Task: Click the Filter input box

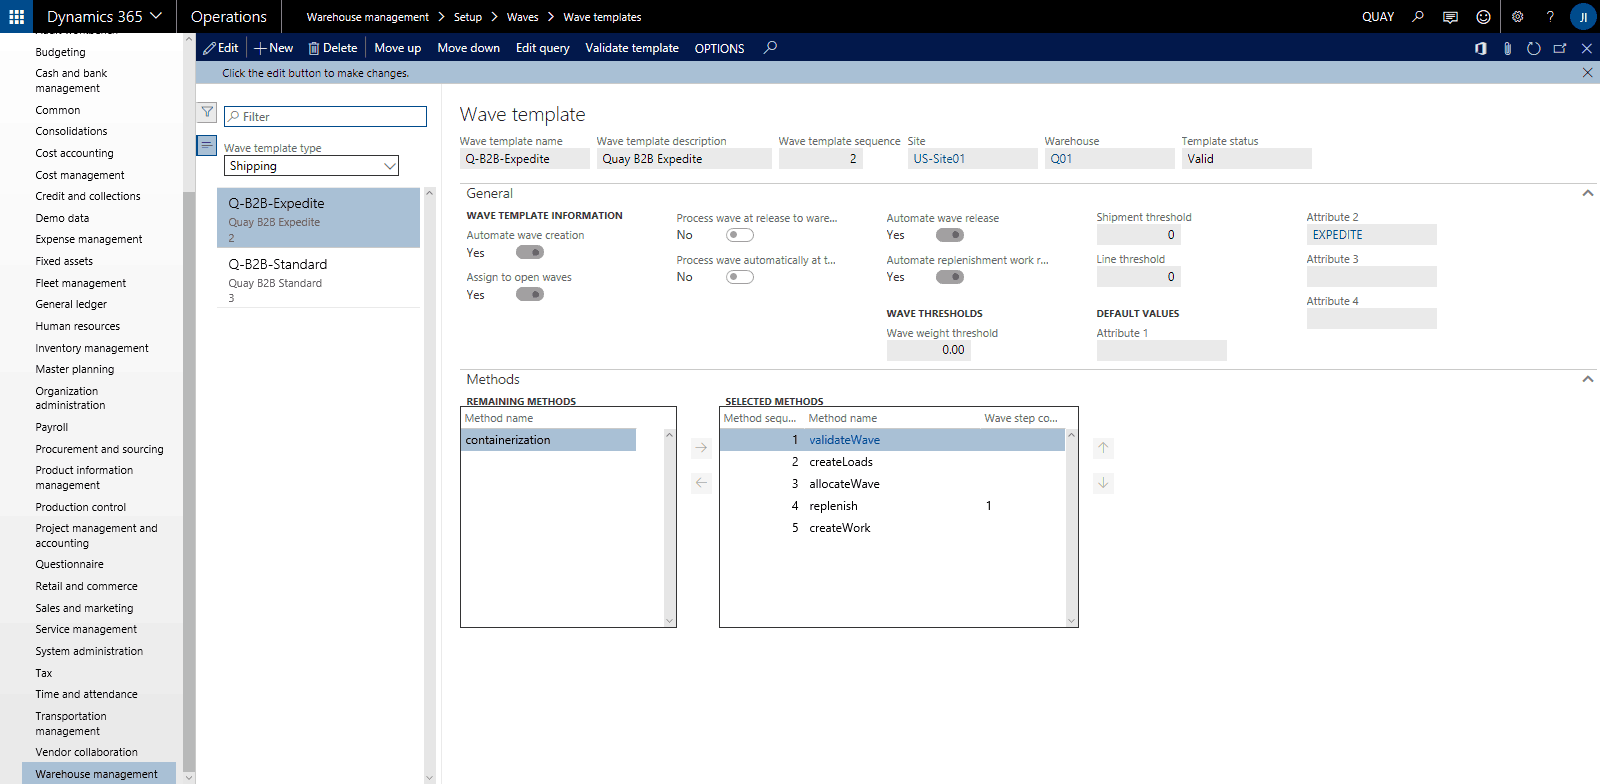Action: tap(325, 116)
